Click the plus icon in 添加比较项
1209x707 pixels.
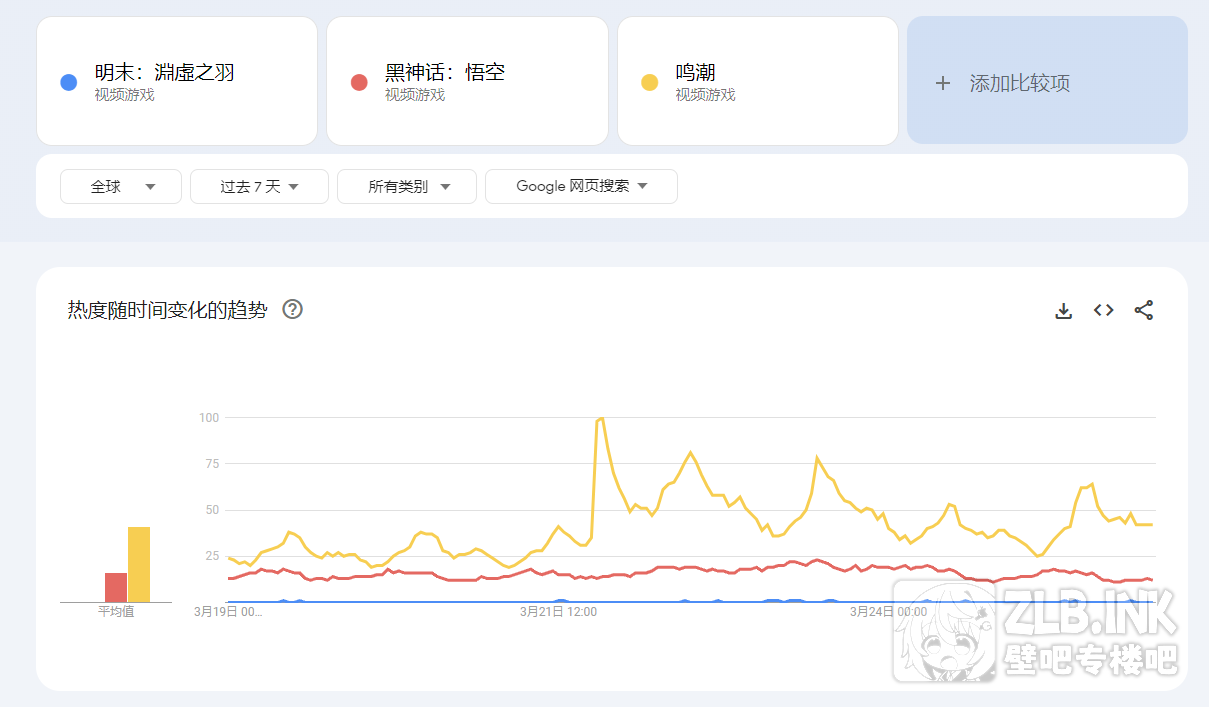coord(942,83)
